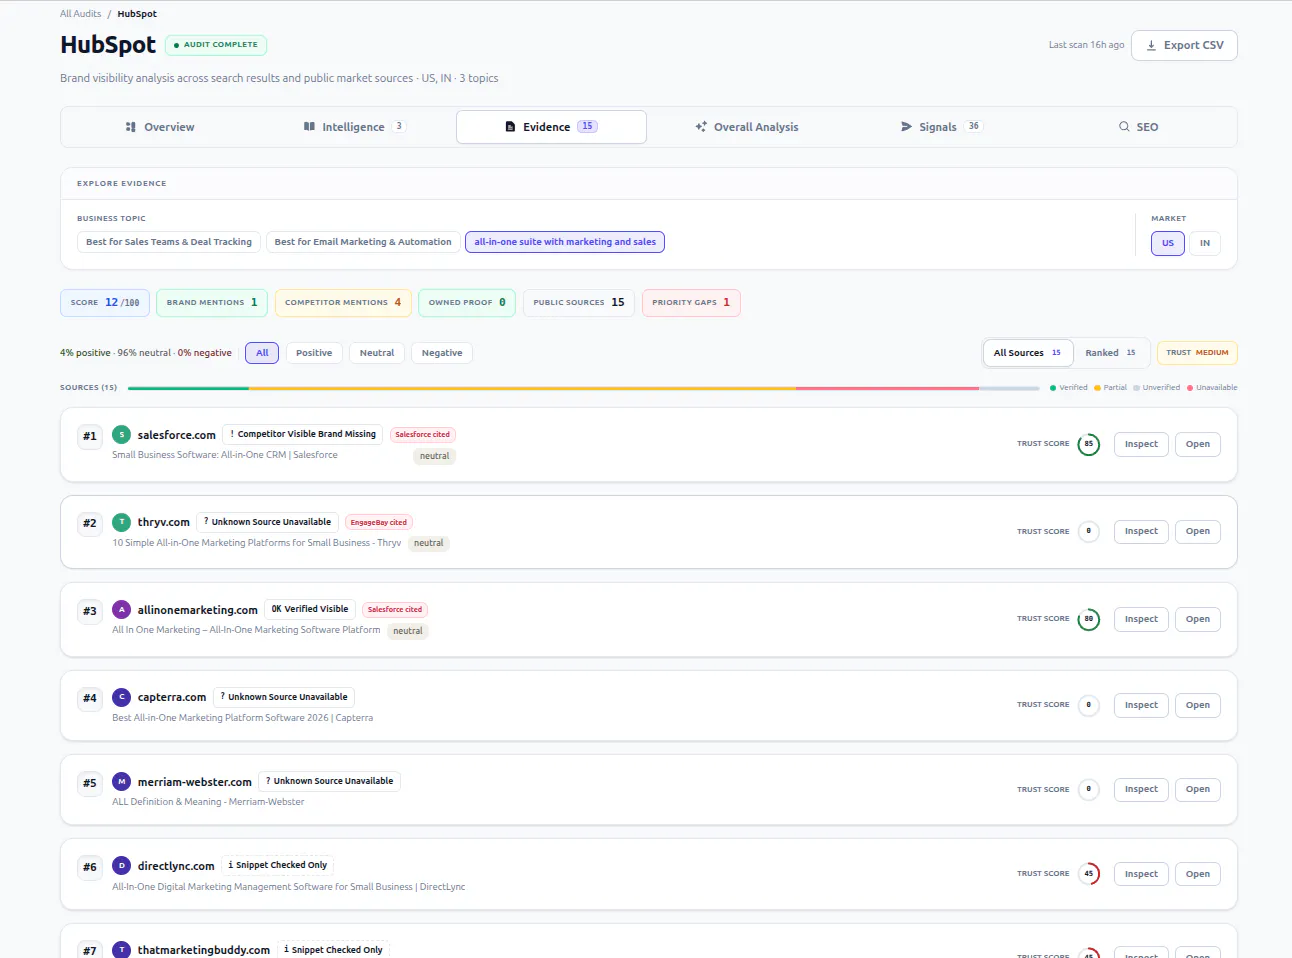Click the Brand Mentions stat card
This screenshot has height=958, width=1292.
(212, 303)
